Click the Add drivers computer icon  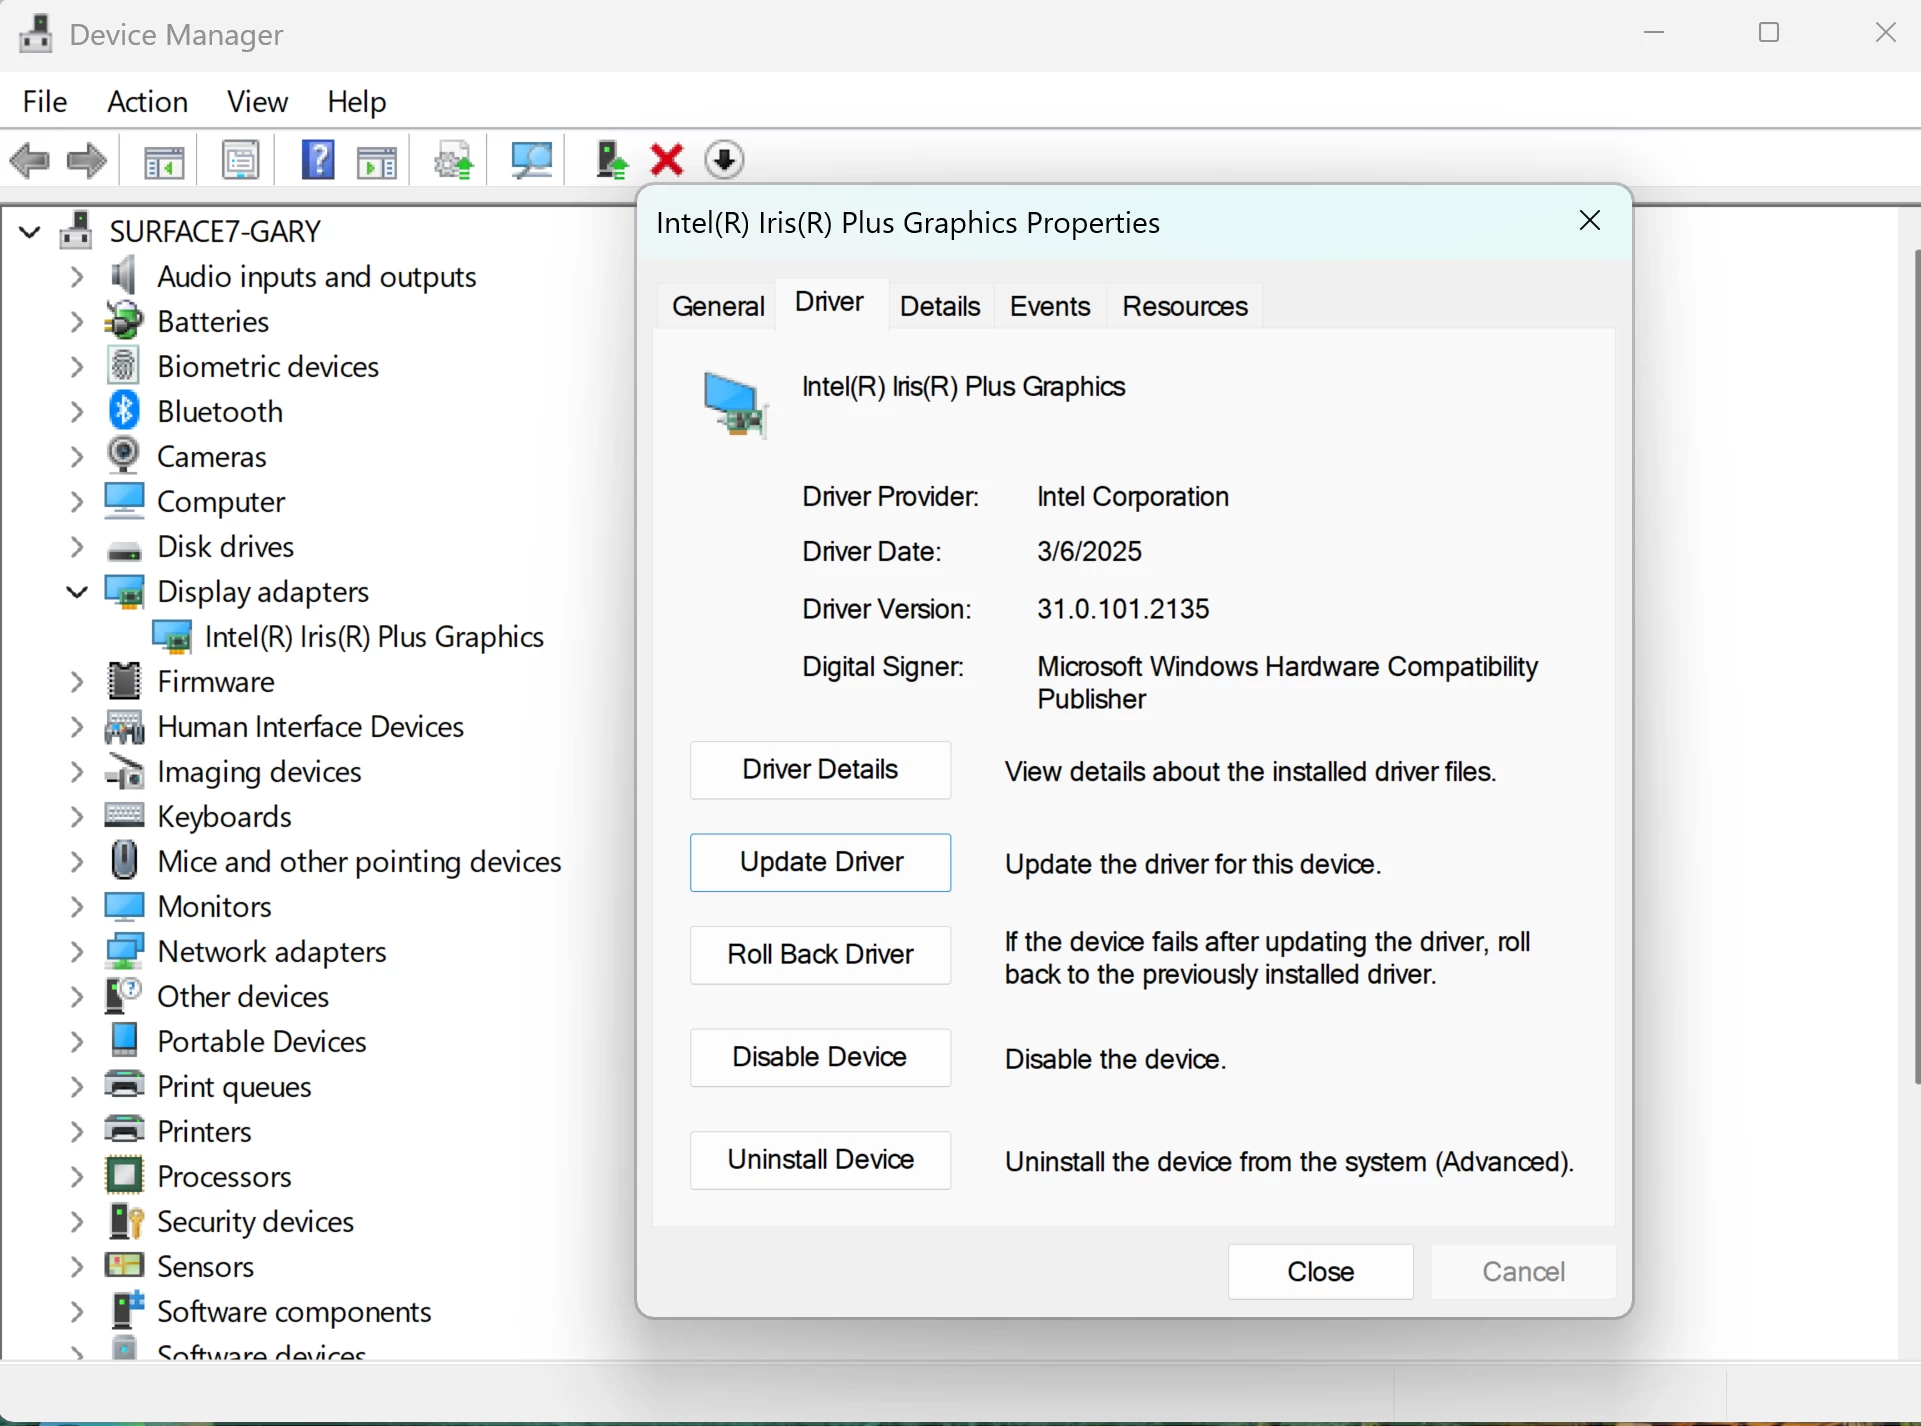point(610,160)
